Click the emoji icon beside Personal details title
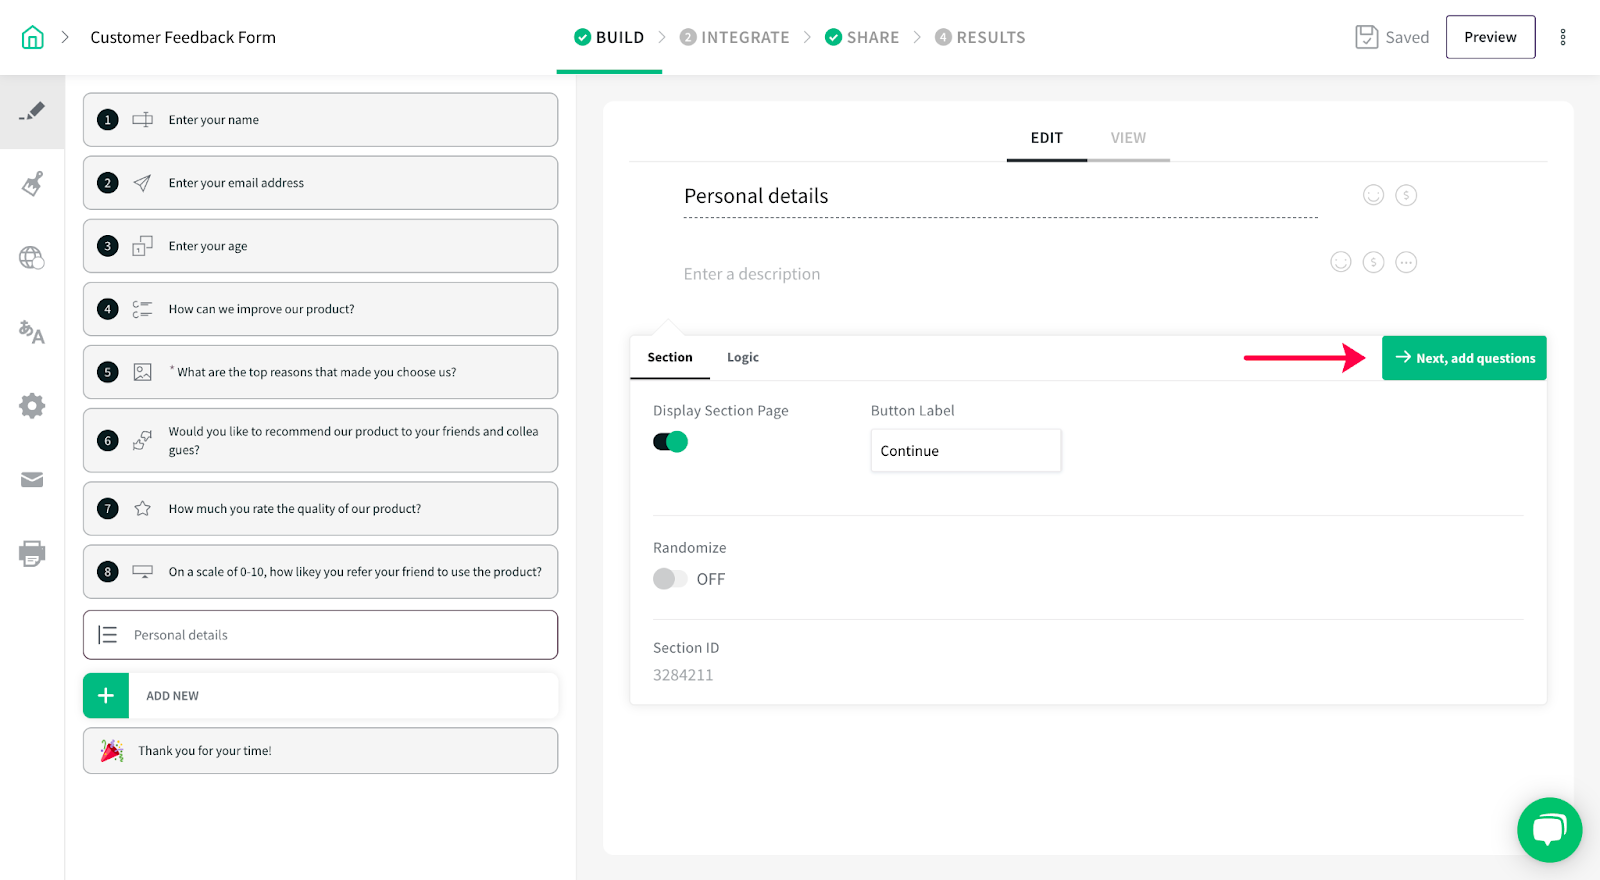Viewport: 1600px width, 880px height. 1374,195
